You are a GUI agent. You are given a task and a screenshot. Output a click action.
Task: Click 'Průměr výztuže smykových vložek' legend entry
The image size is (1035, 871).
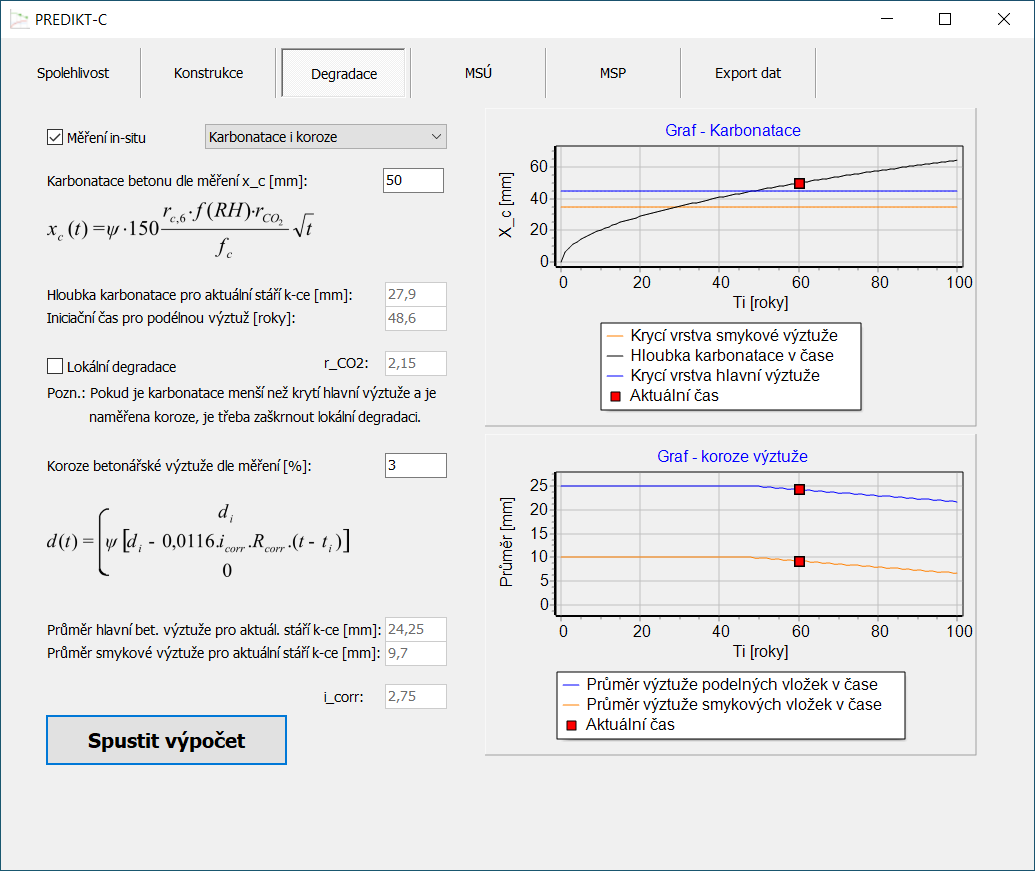pyautogui.click(x=733, y=704)
